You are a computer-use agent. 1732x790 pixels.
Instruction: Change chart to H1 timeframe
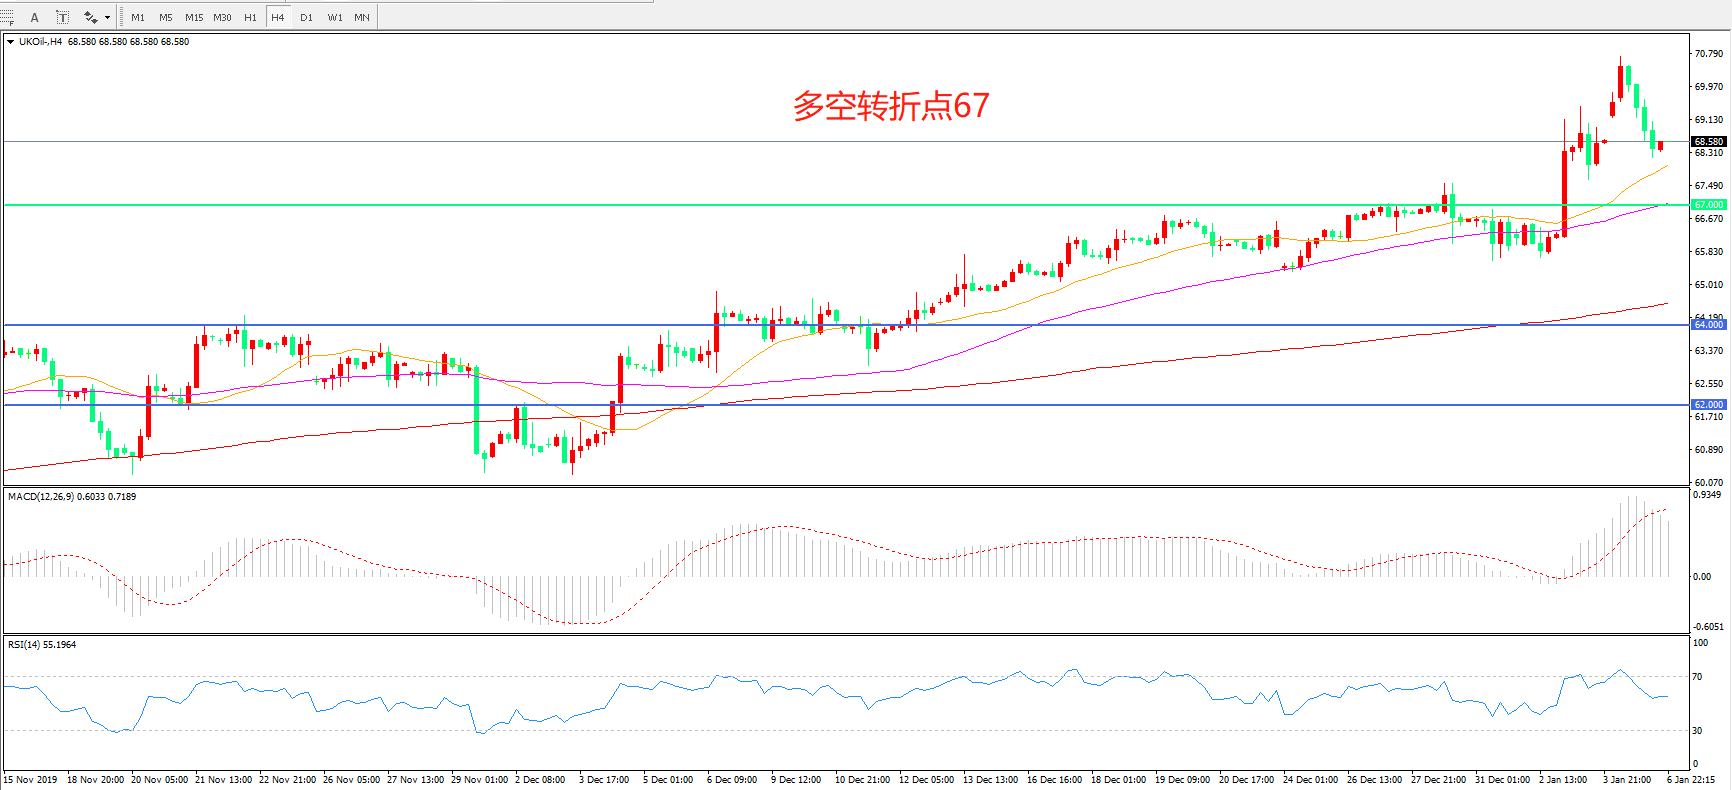pos(250,17)
